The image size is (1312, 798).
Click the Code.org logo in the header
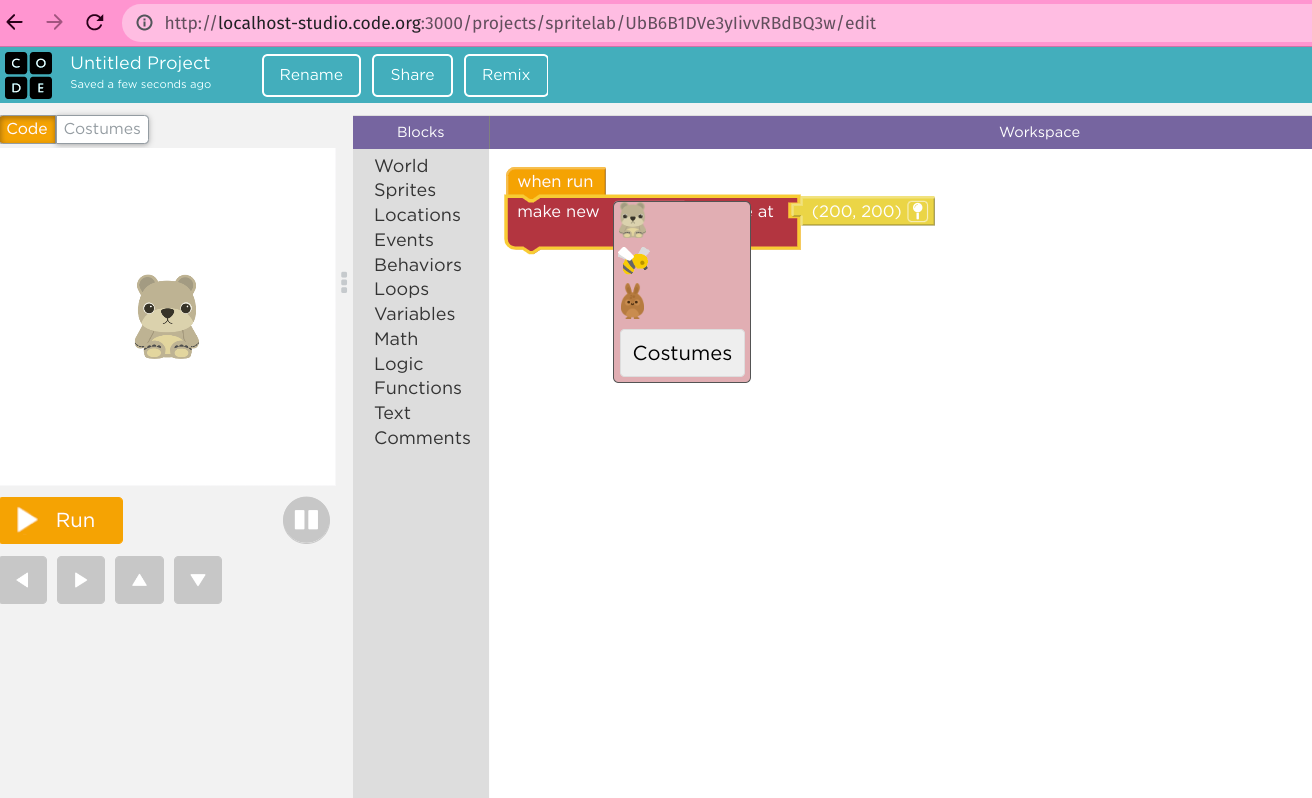[29, 75]
